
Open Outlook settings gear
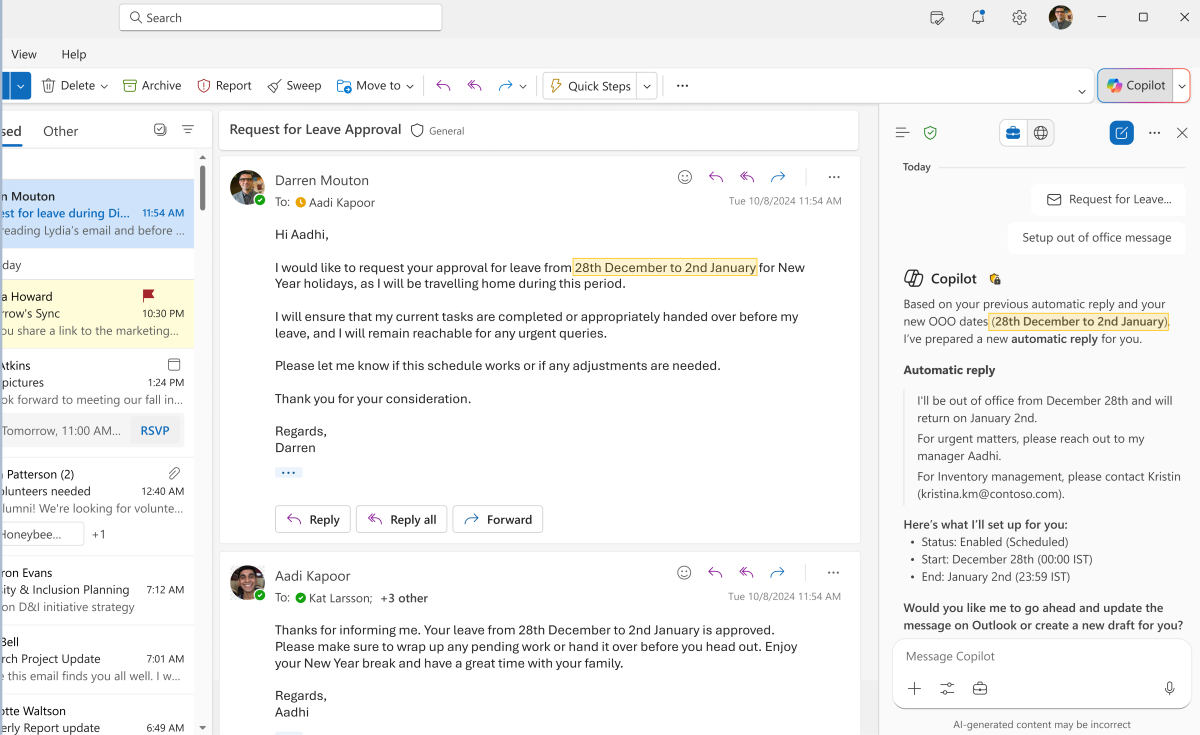[1018, 17]
